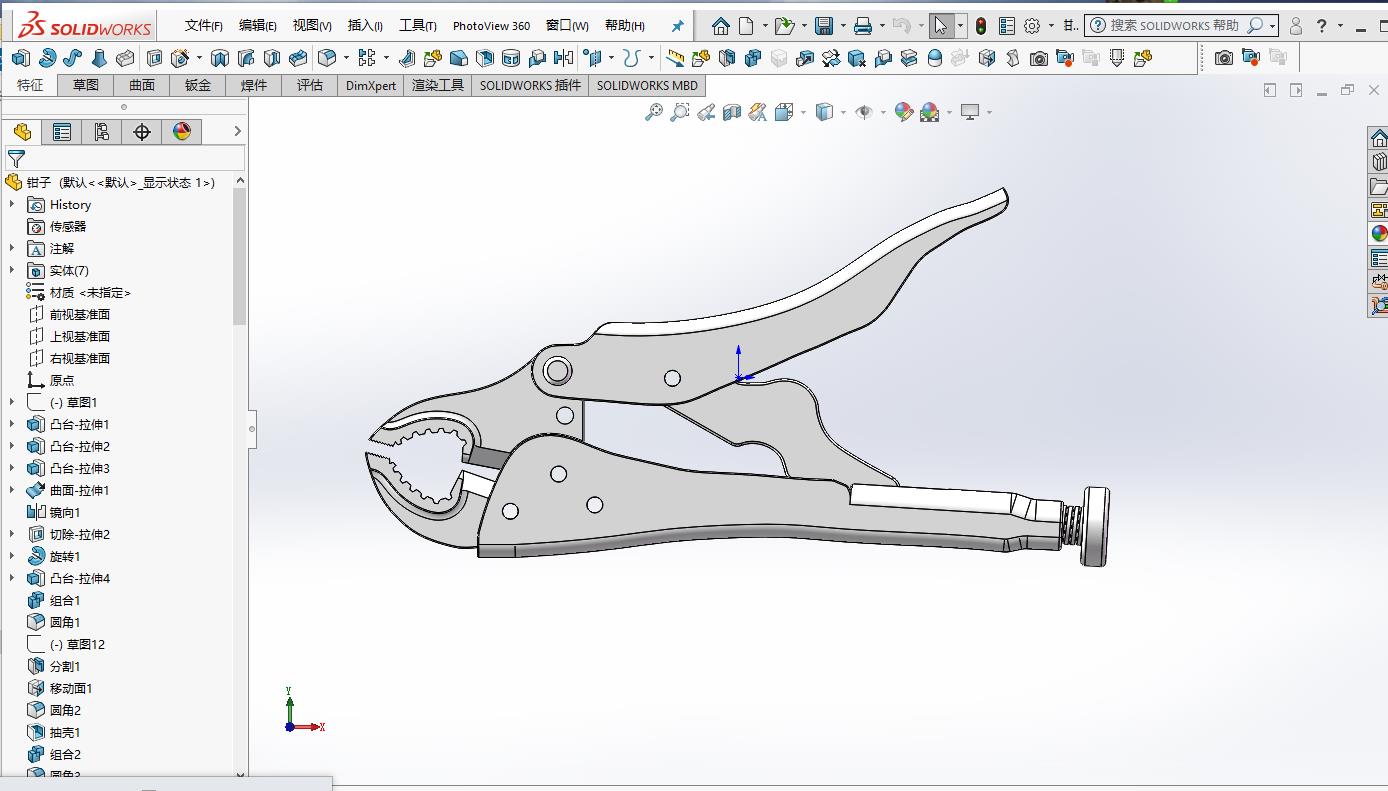Switch to the 评估 evaluate tab

(x=310, y=85)
